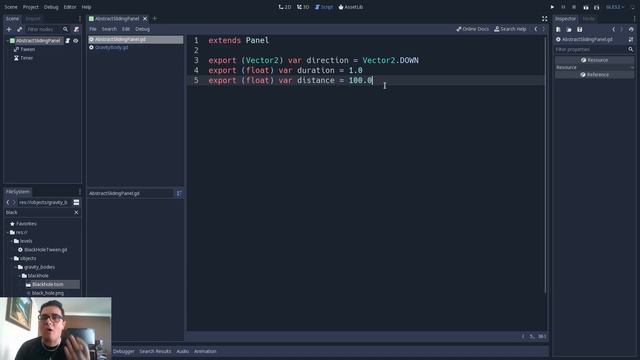
Task: Play a custom scene
Action: (x=597, y=7)
